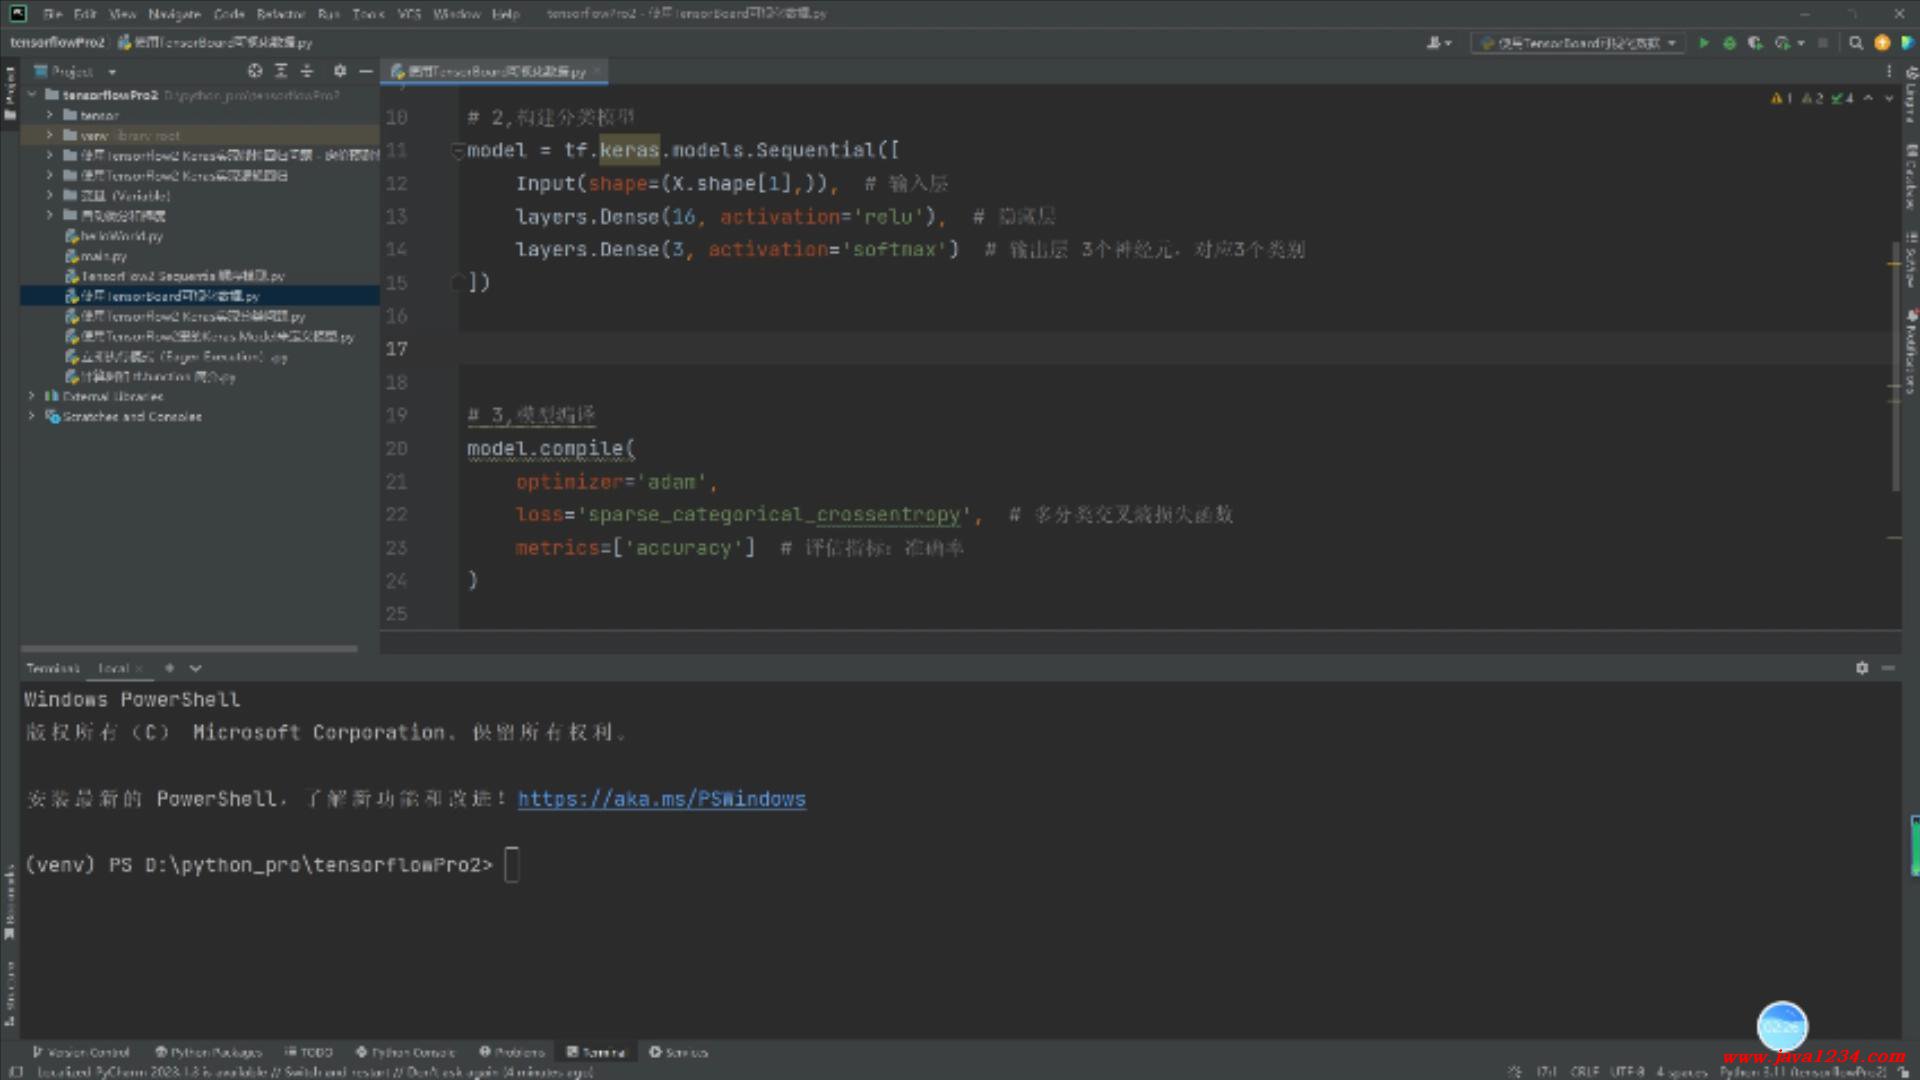Open Search Everywhere magnifier icon
Image resolution: width=1920 pixels, height=1080 pixels.
click(1856, 43)
